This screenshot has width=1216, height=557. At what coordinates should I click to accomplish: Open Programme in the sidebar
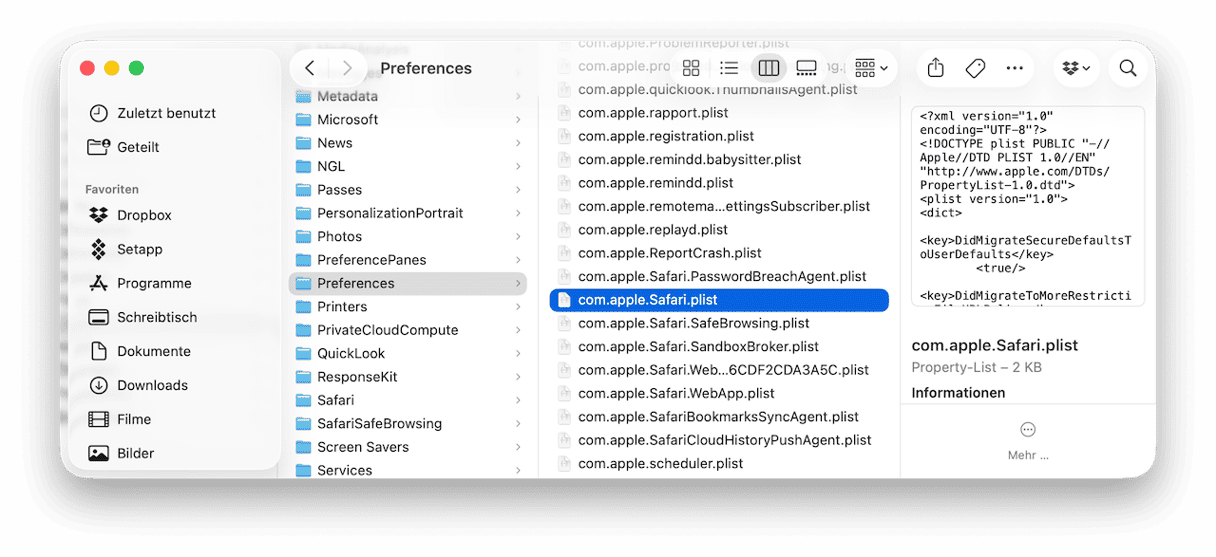140,283
